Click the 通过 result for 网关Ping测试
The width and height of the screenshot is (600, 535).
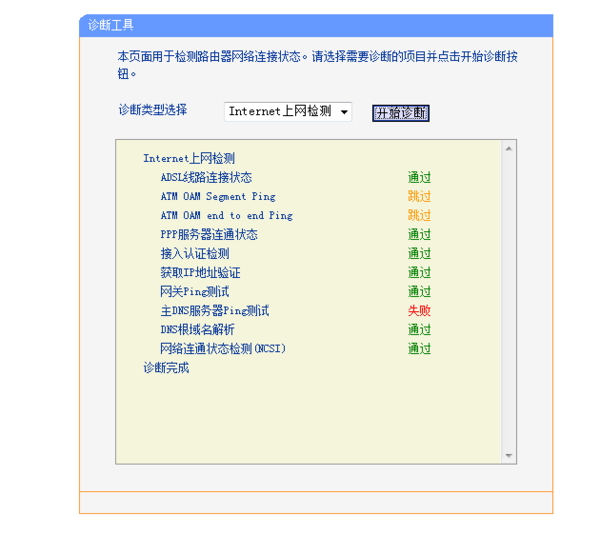click(419, 292)
